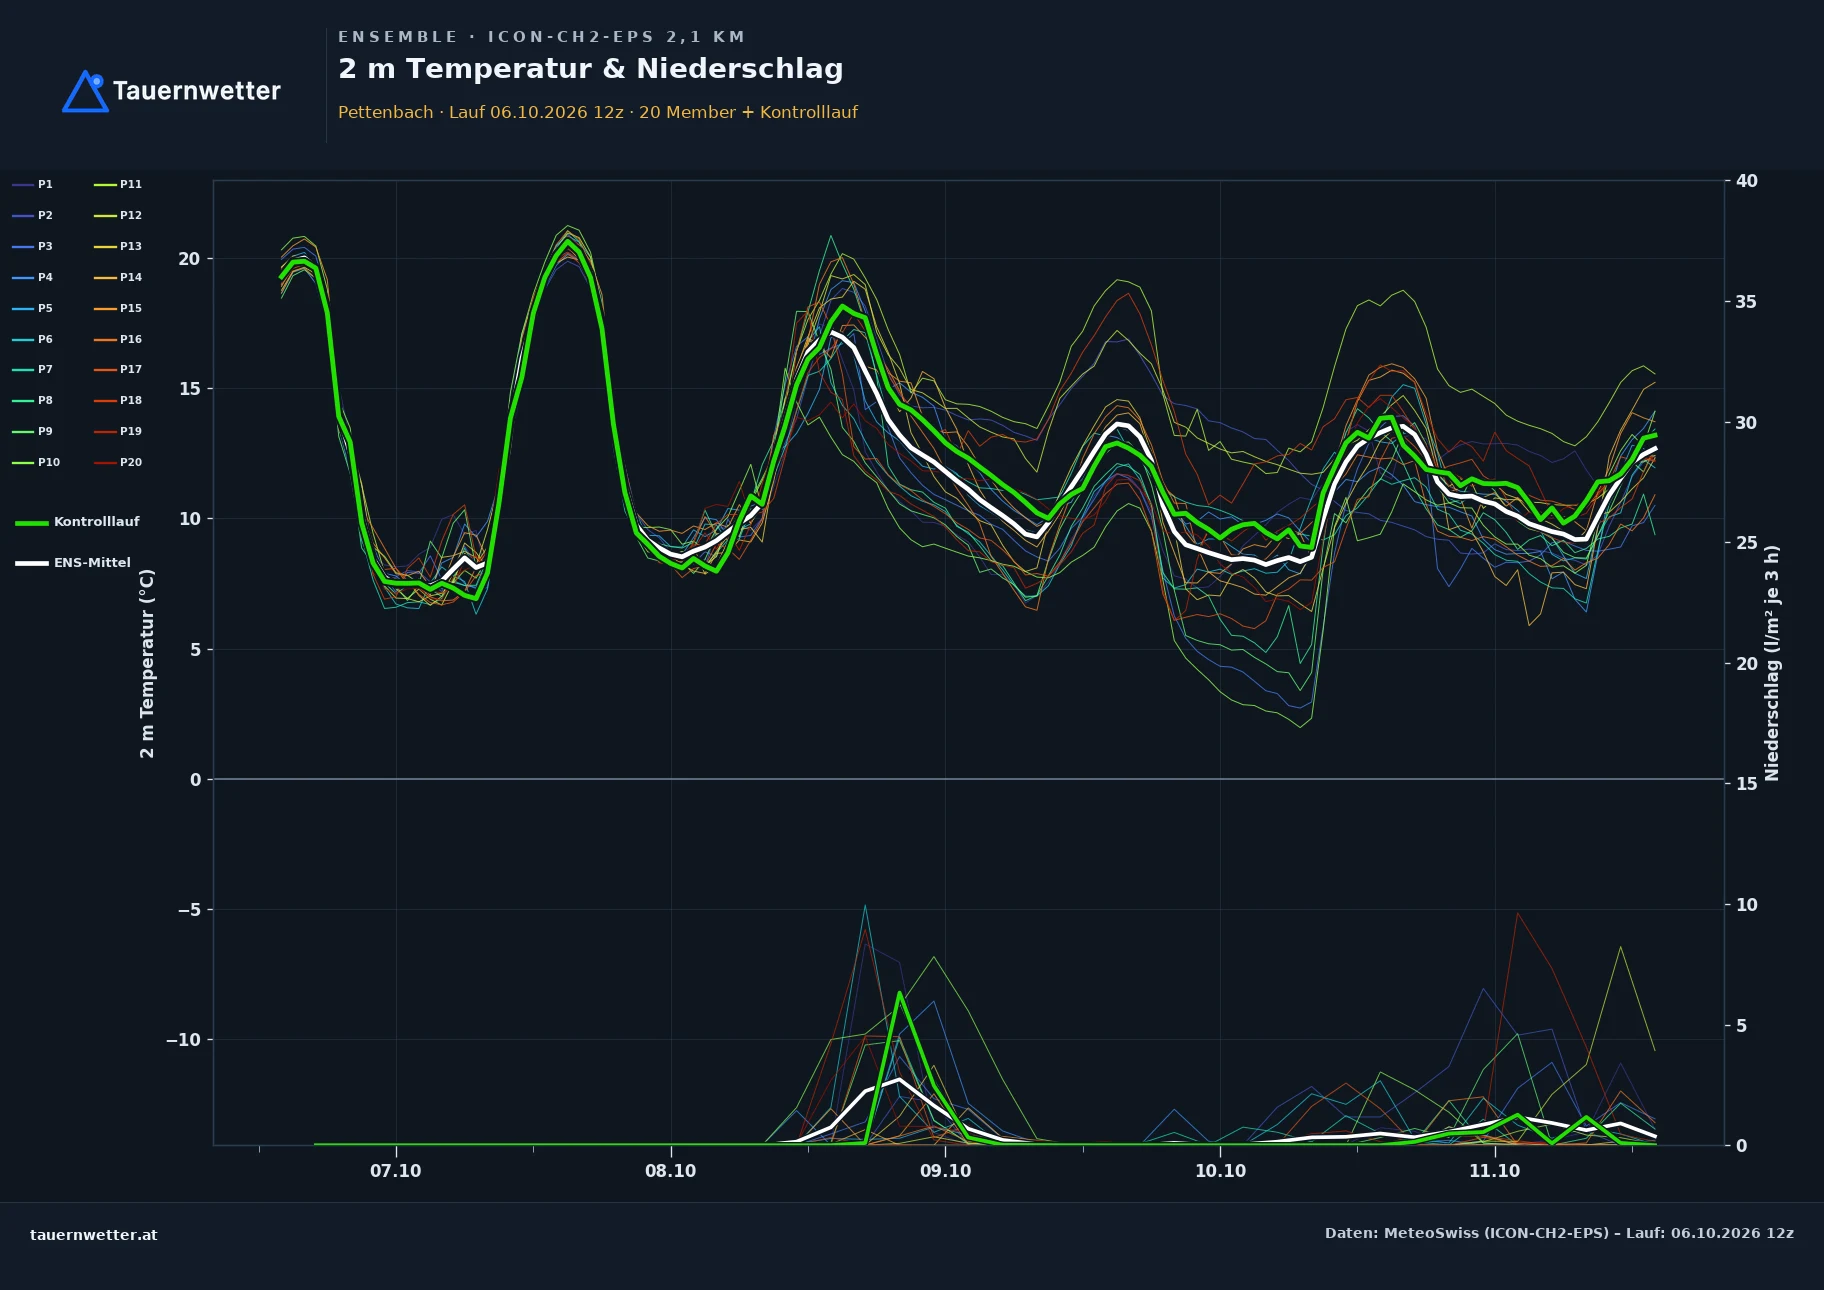This screenshot has width=1824, height=1290.
Task: Select the P6 legend entry
Action: coord(33,339)
